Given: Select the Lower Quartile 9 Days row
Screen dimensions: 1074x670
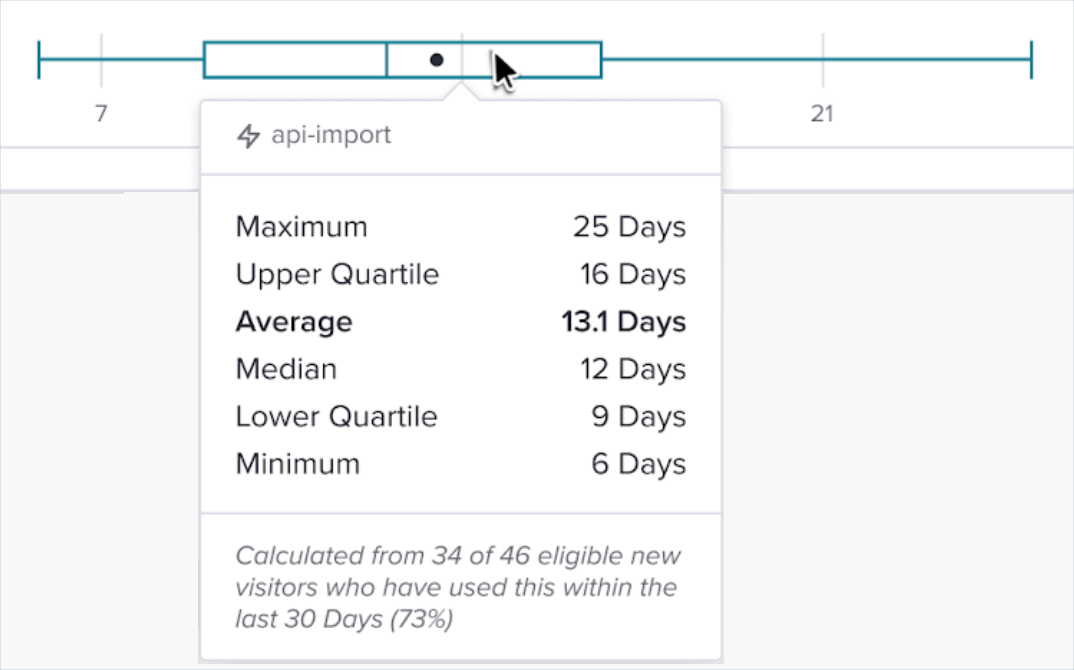Looking at the screenshot, I should (460, 416).
